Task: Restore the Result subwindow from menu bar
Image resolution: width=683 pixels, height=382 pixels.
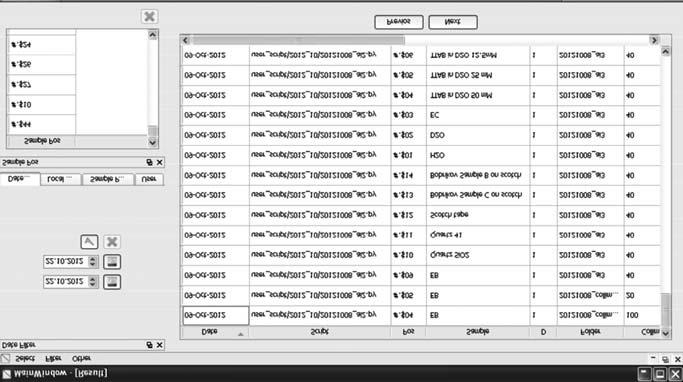Action: 665,359
